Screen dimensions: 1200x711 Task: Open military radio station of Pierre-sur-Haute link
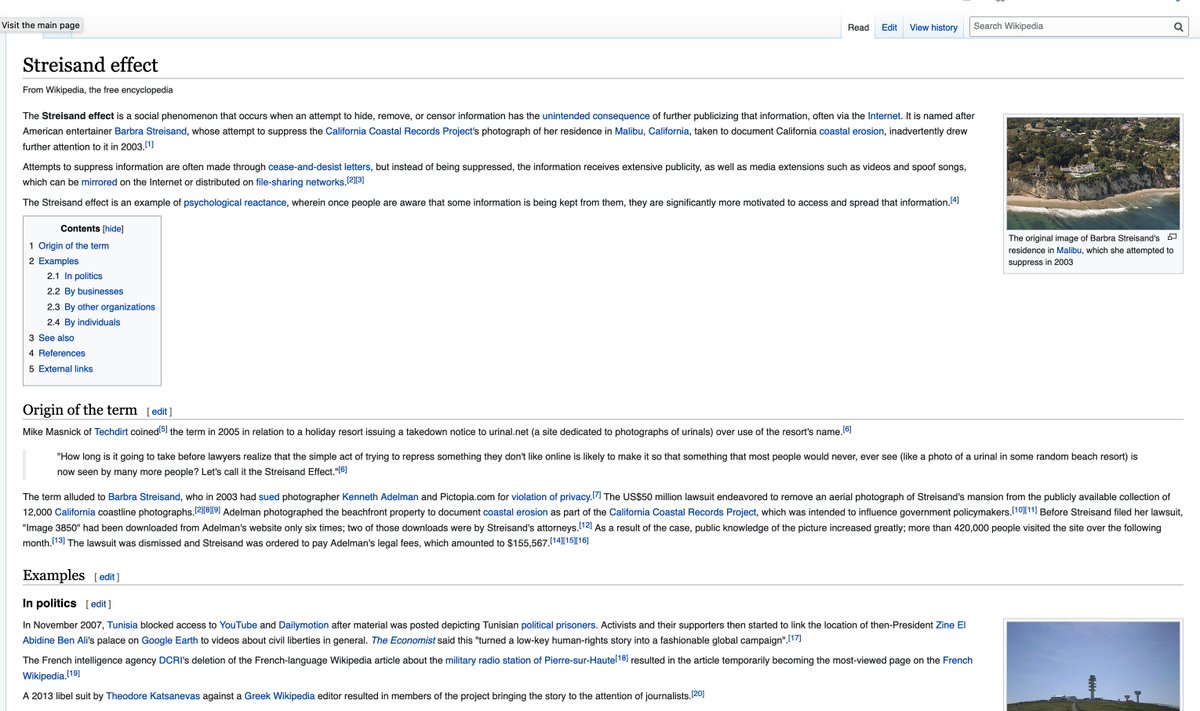(x=530, y=661)
